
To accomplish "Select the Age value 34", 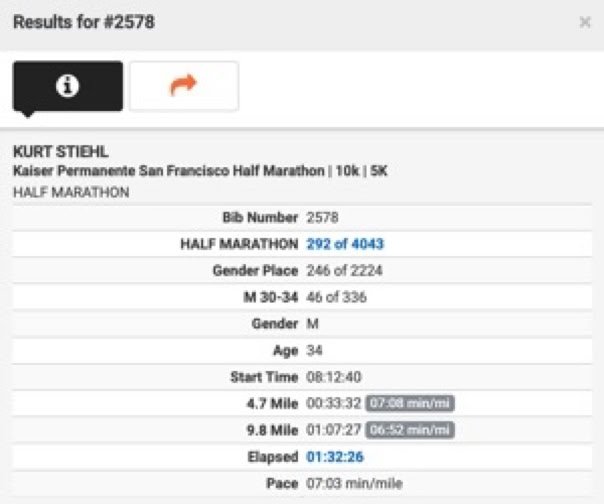I will click(x=314, y=350).
